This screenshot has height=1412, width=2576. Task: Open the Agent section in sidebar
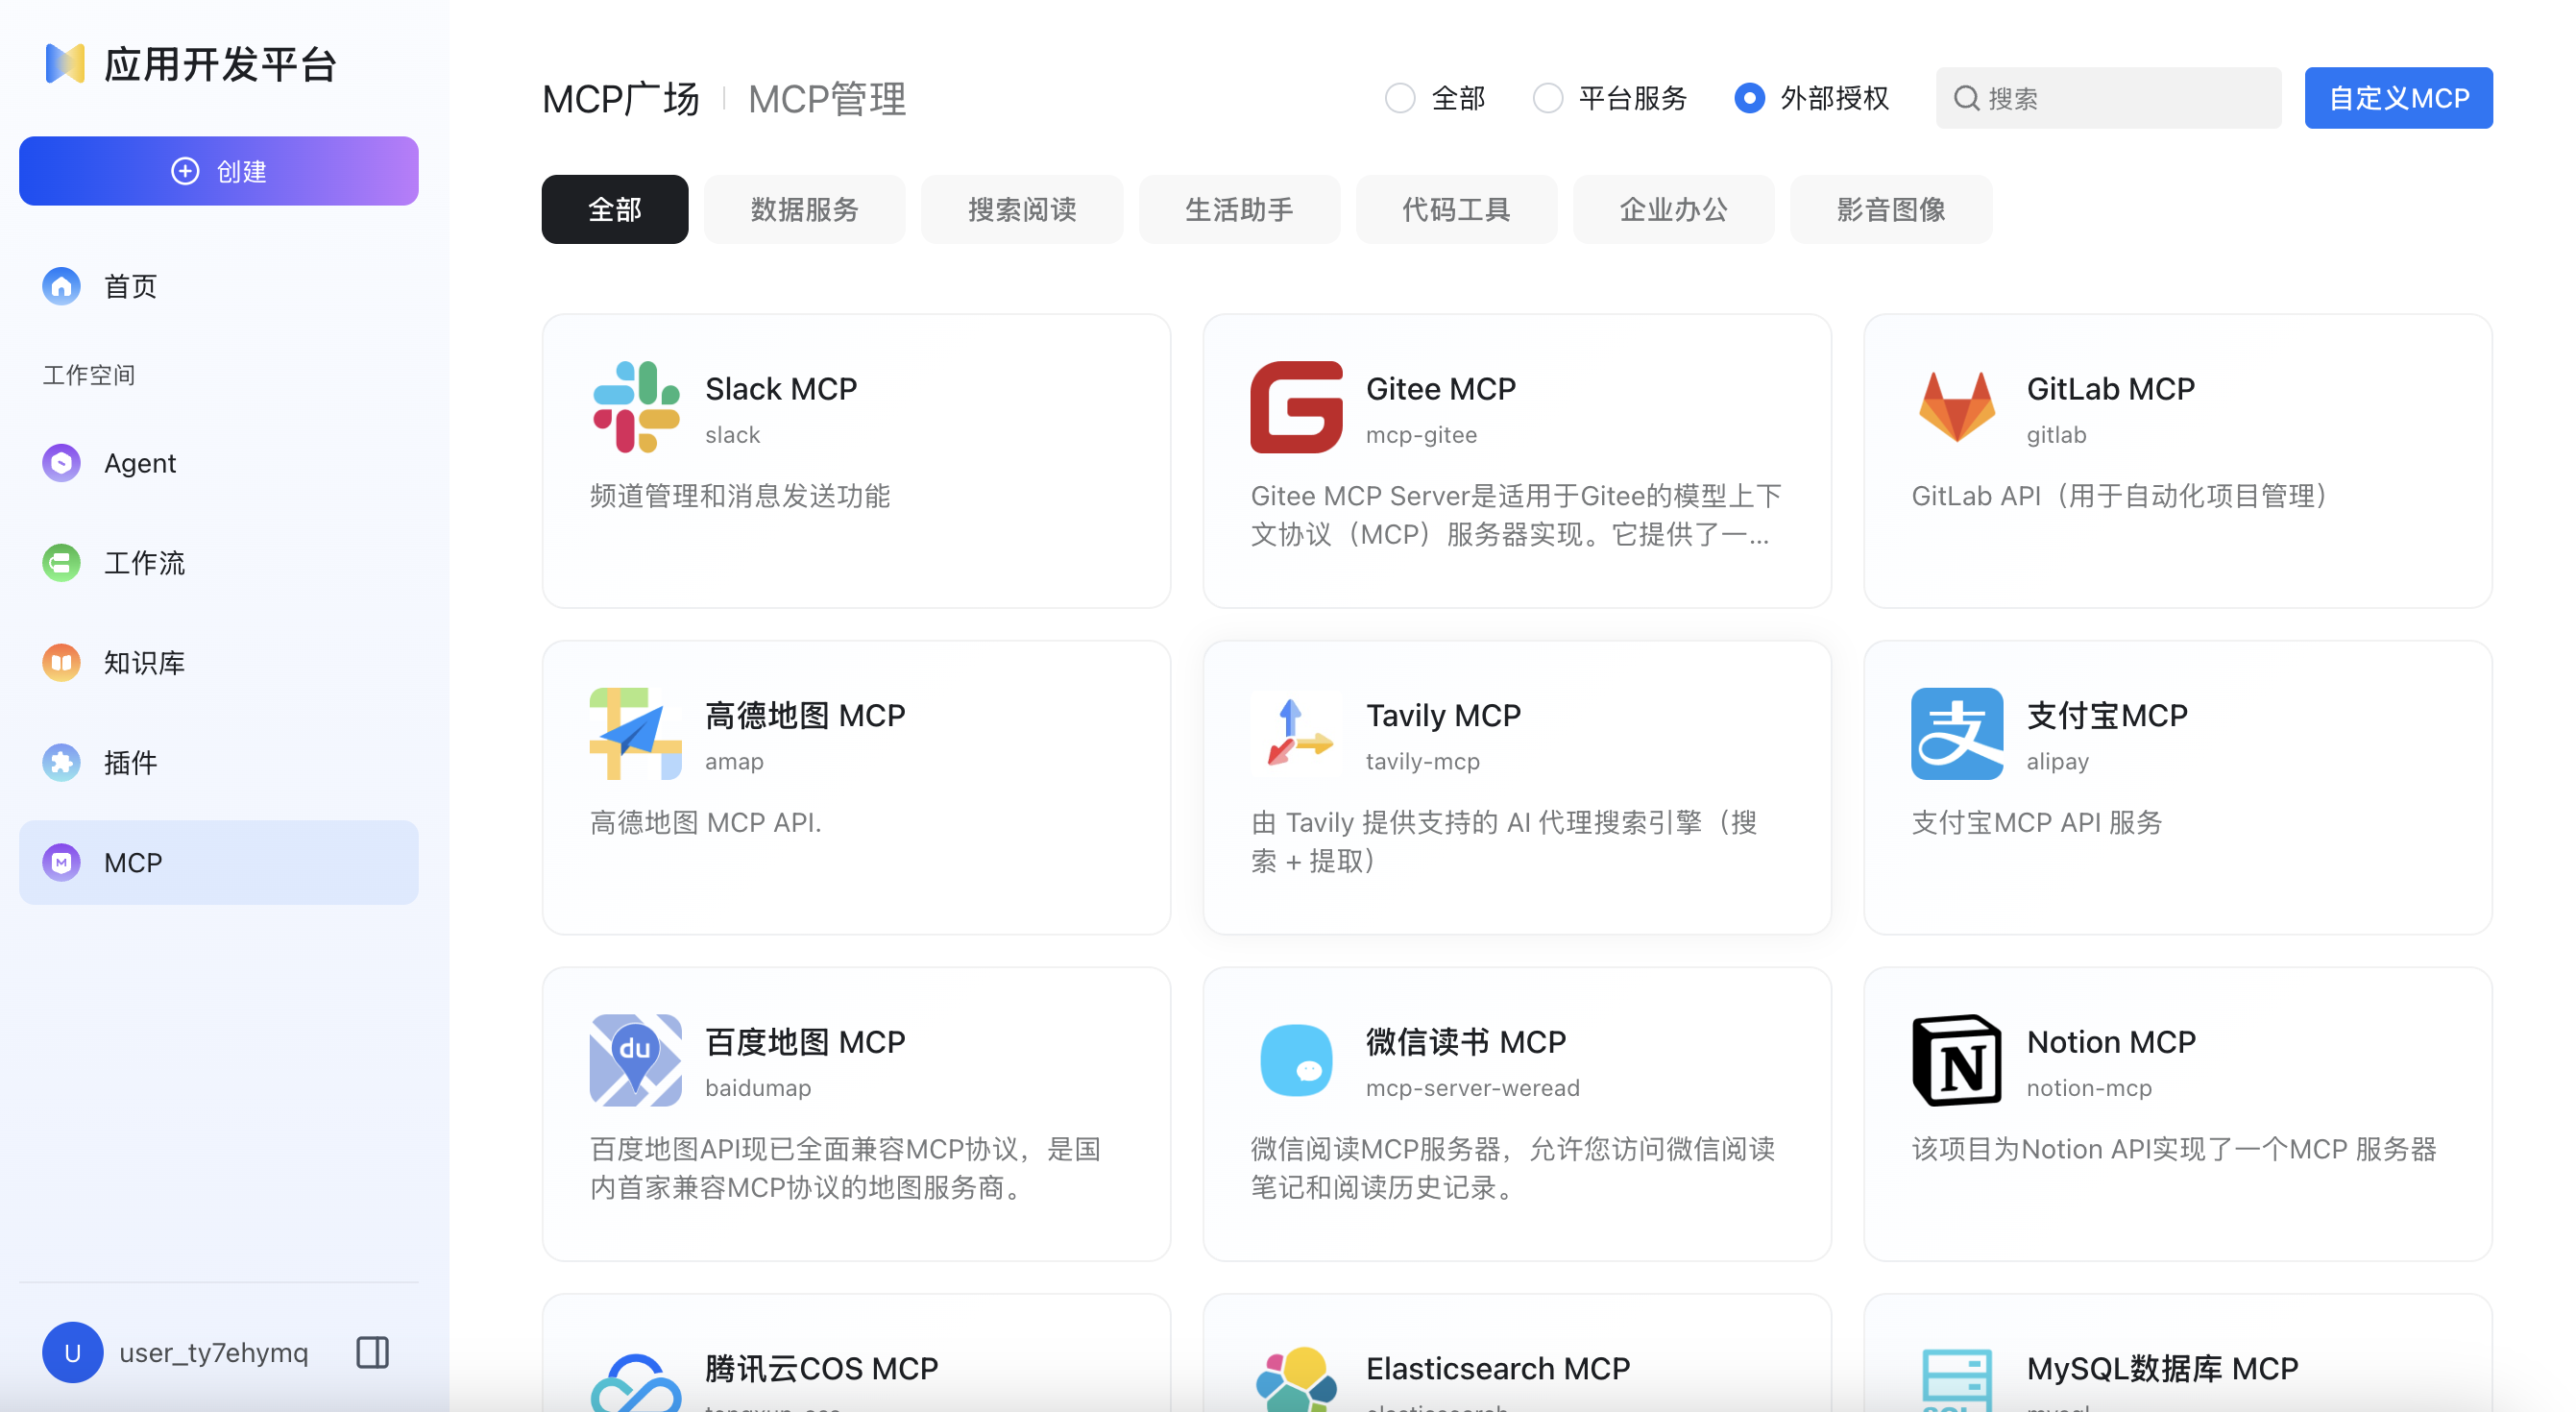(x=139, y=462)
